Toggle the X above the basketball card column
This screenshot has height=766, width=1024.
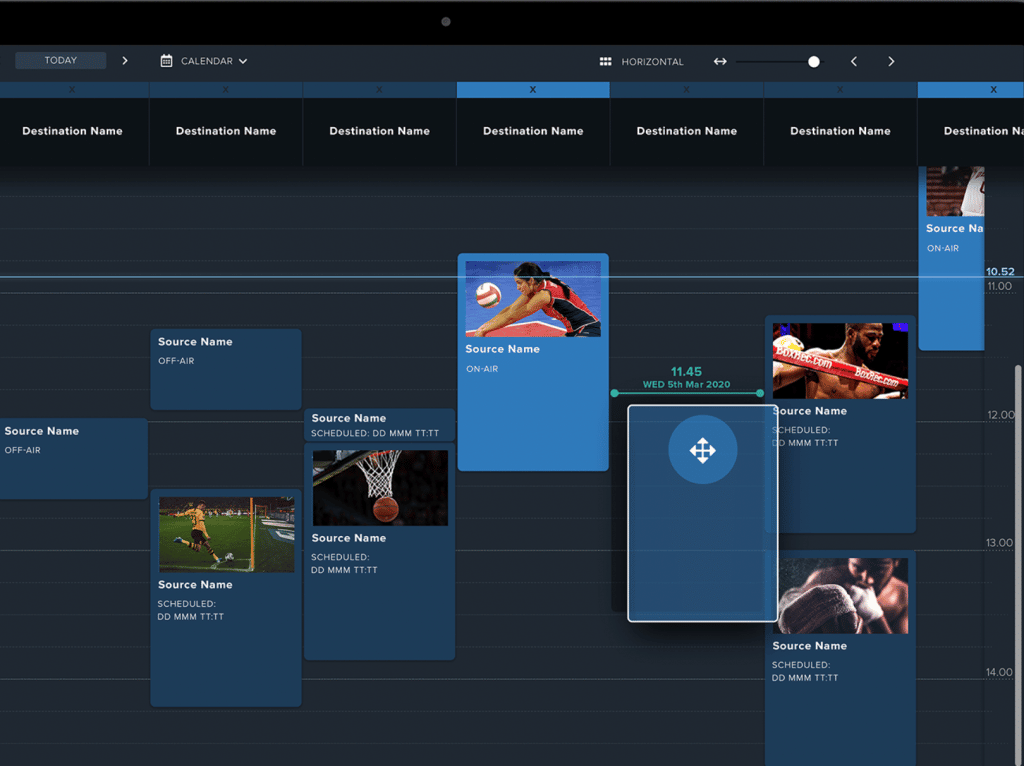379,90
